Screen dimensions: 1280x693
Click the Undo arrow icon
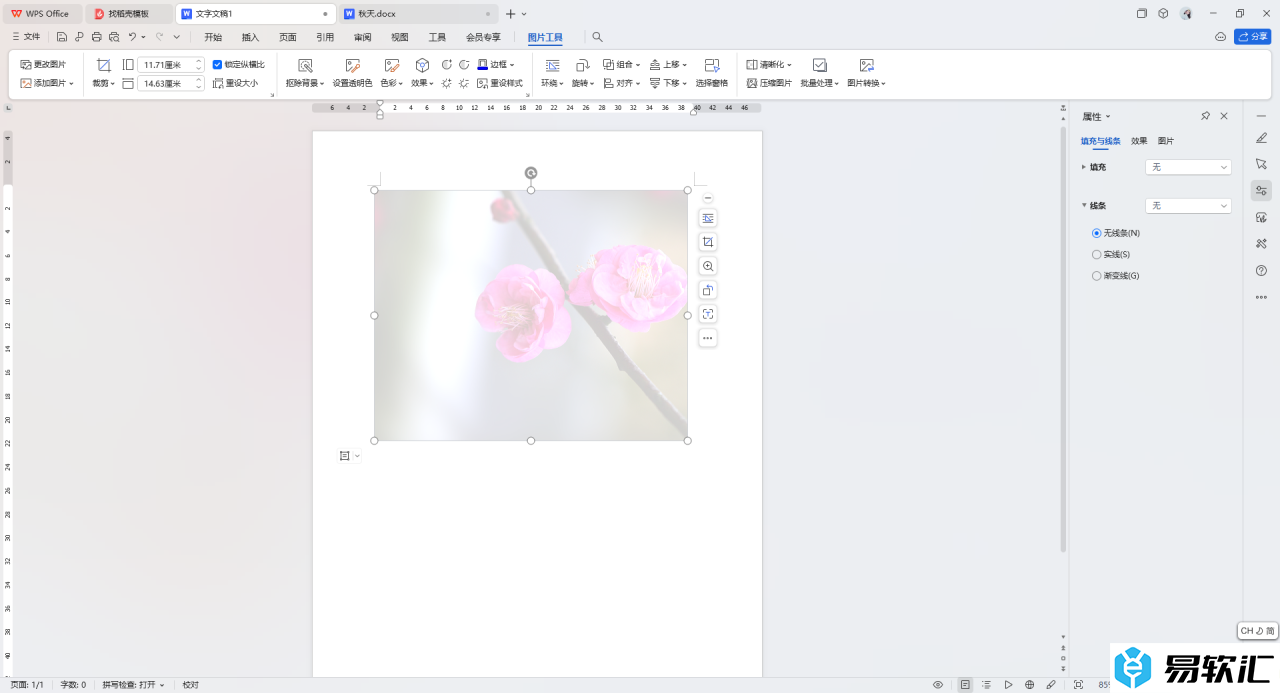[x=132, y=37]
